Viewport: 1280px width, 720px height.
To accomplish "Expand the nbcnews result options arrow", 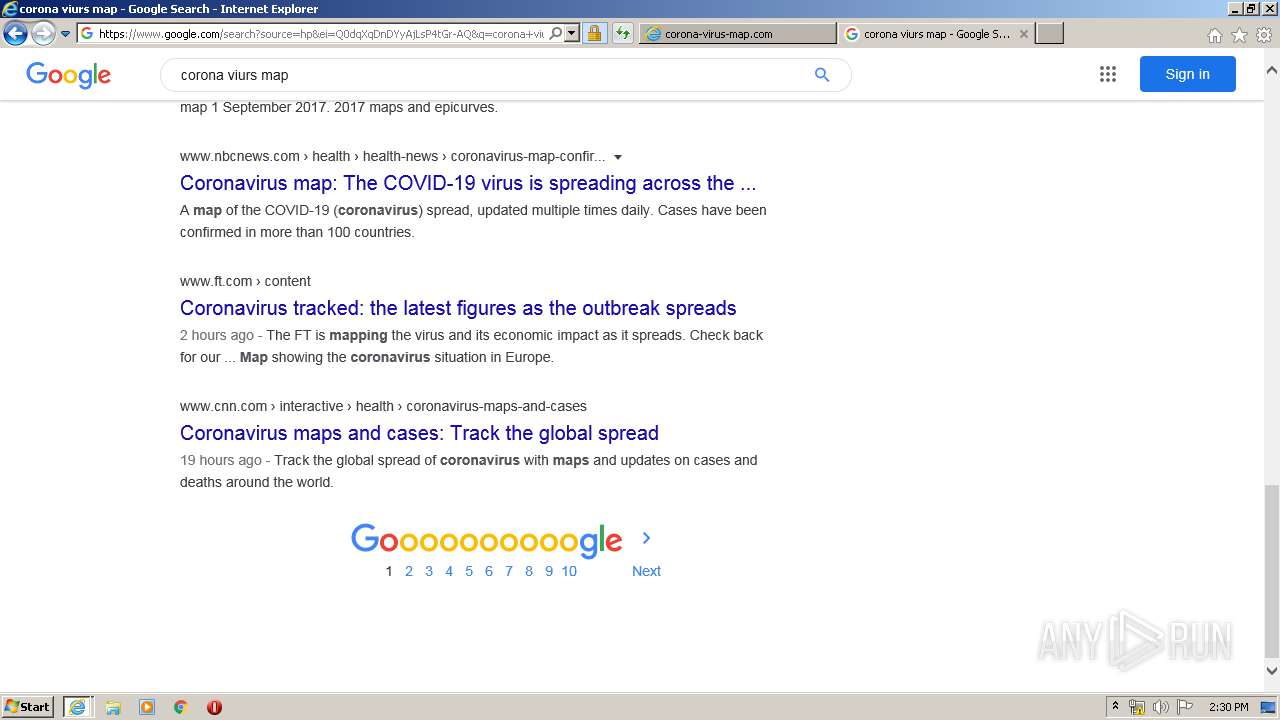I will point(618,157).
